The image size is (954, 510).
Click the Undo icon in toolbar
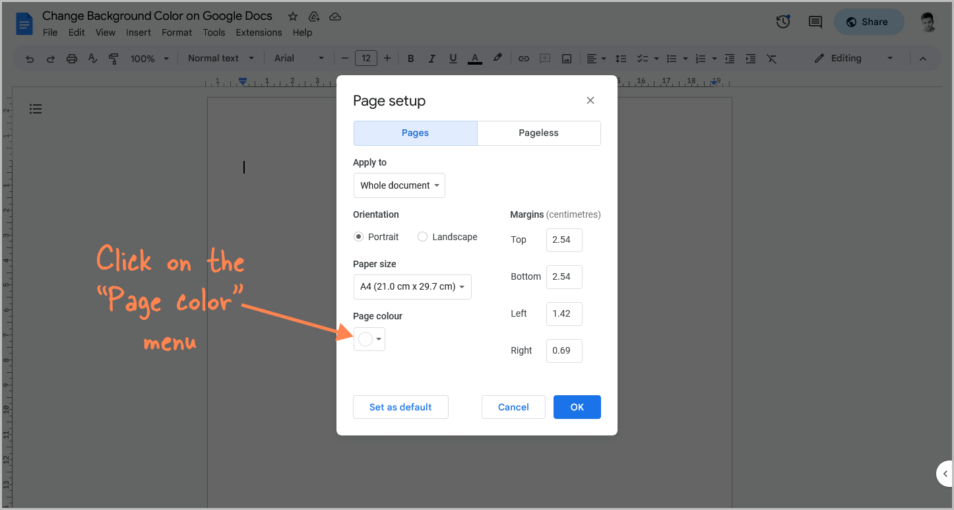[29, 58]
